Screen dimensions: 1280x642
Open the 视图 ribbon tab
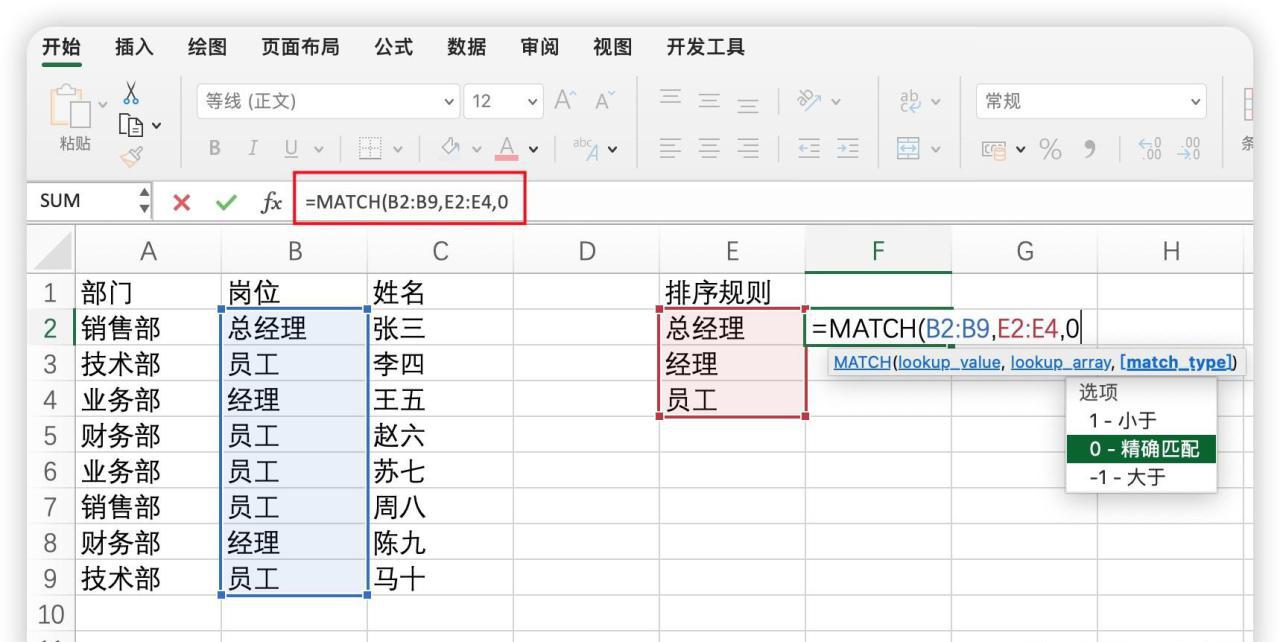click(x=612, y=47)
